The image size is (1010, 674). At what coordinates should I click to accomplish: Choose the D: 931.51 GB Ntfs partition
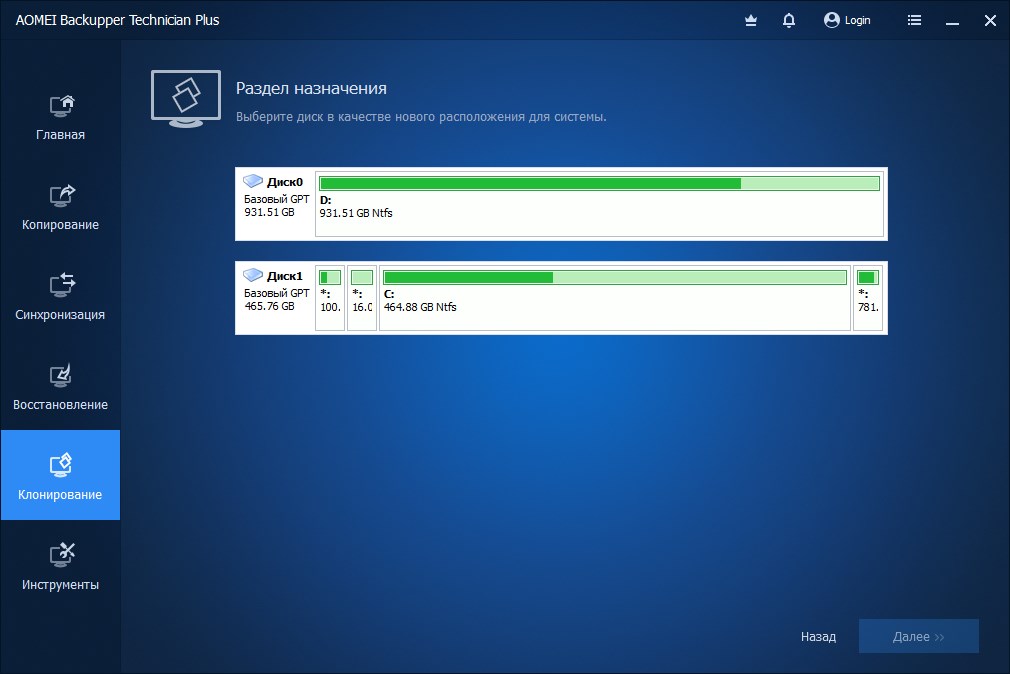(x=599, y=204)
